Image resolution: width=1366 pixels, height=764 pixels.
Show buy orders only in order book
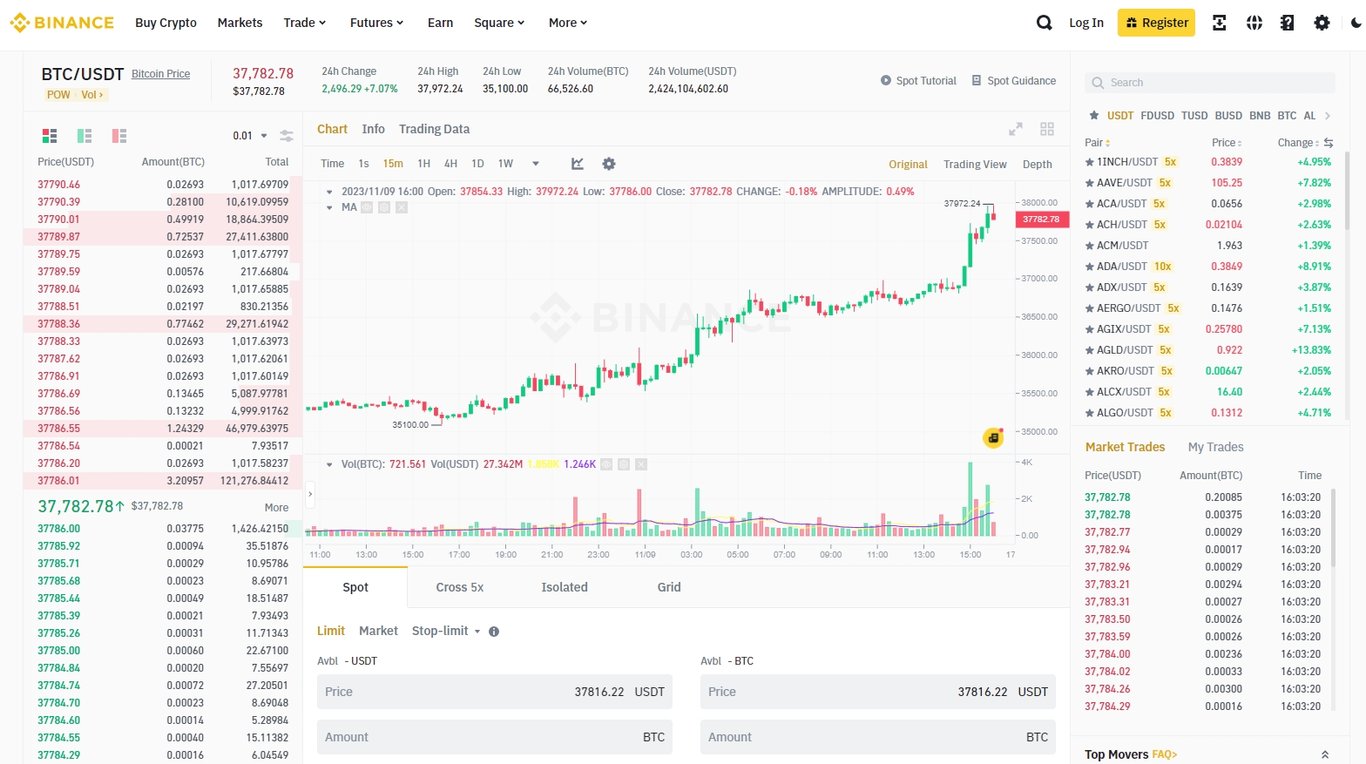coord(84,135)
